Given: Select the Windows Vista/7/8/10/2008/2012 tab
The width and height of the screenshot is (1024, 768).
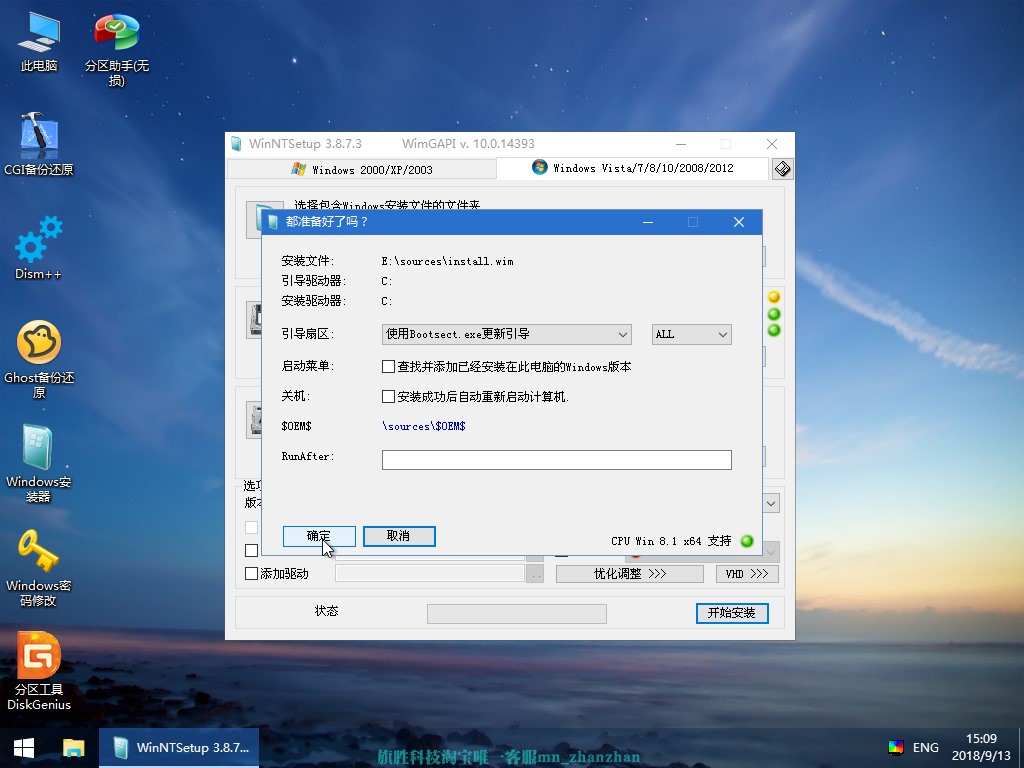Looking at the screenshot, I should 640,168.
